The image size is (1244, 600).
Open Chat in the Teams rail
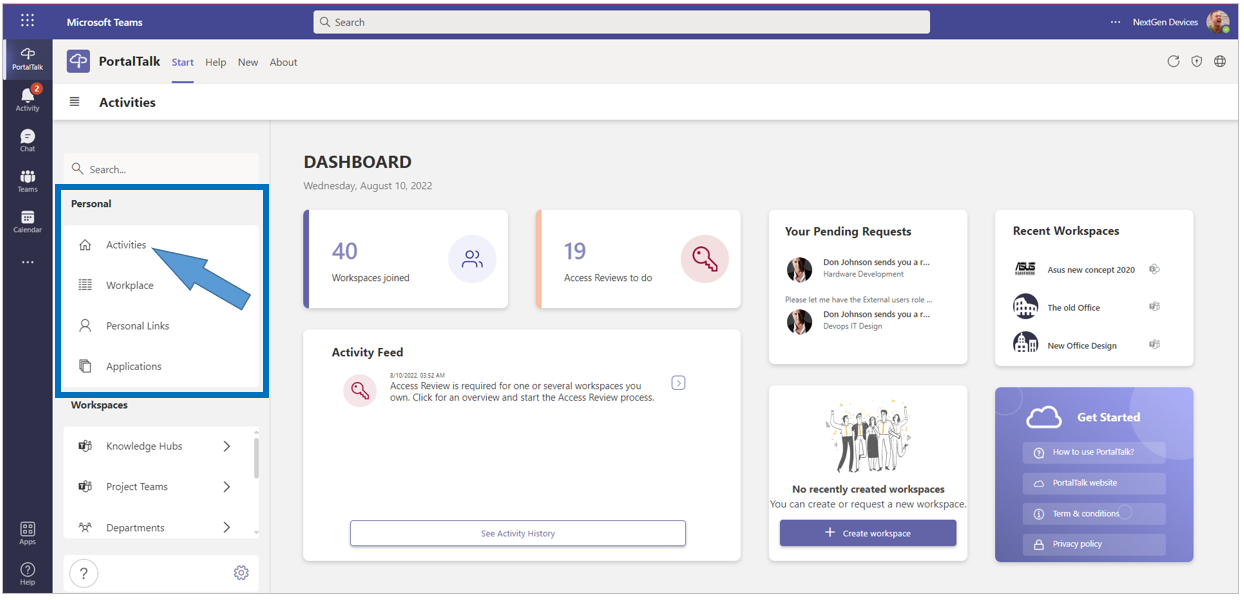27,140
